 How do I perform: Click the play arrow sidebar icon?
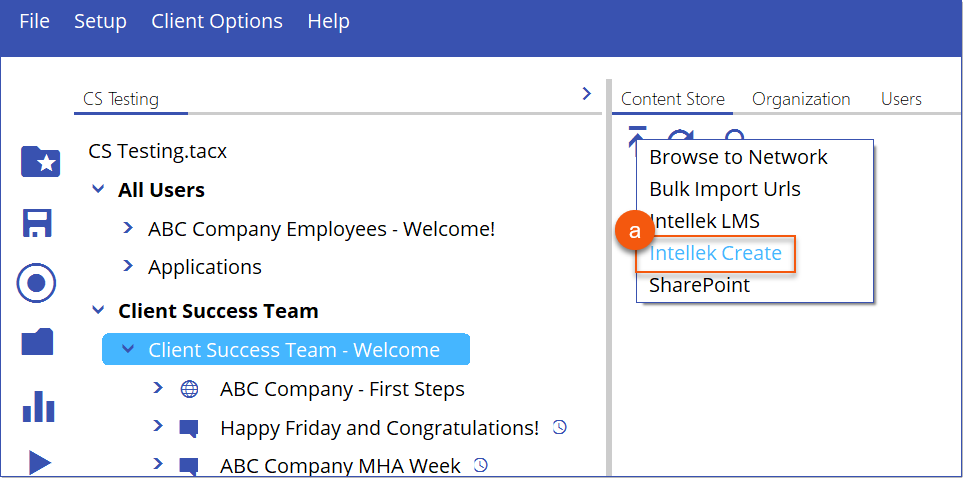click(x=39, y=463)
